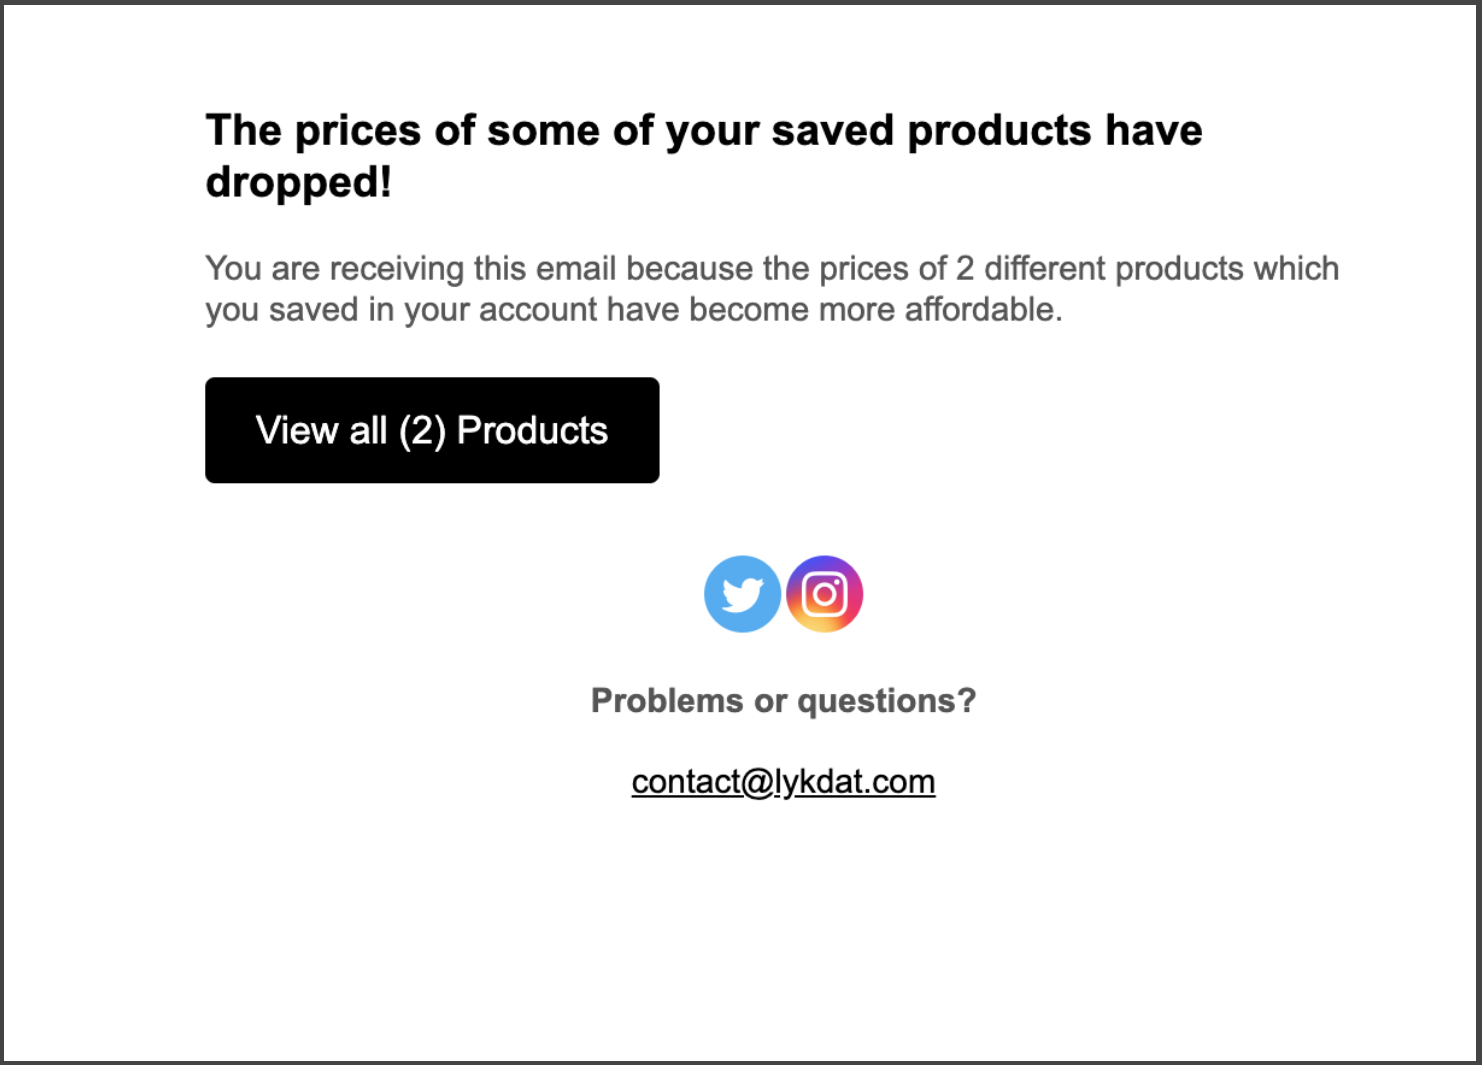Click the word 'dropped!' in the headline

click(x=298, y=182)
